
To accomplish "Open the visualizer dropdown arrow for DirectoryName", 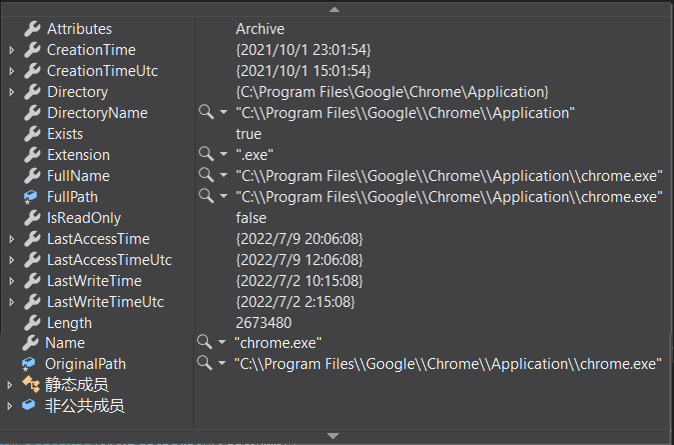I will point(223,113).
